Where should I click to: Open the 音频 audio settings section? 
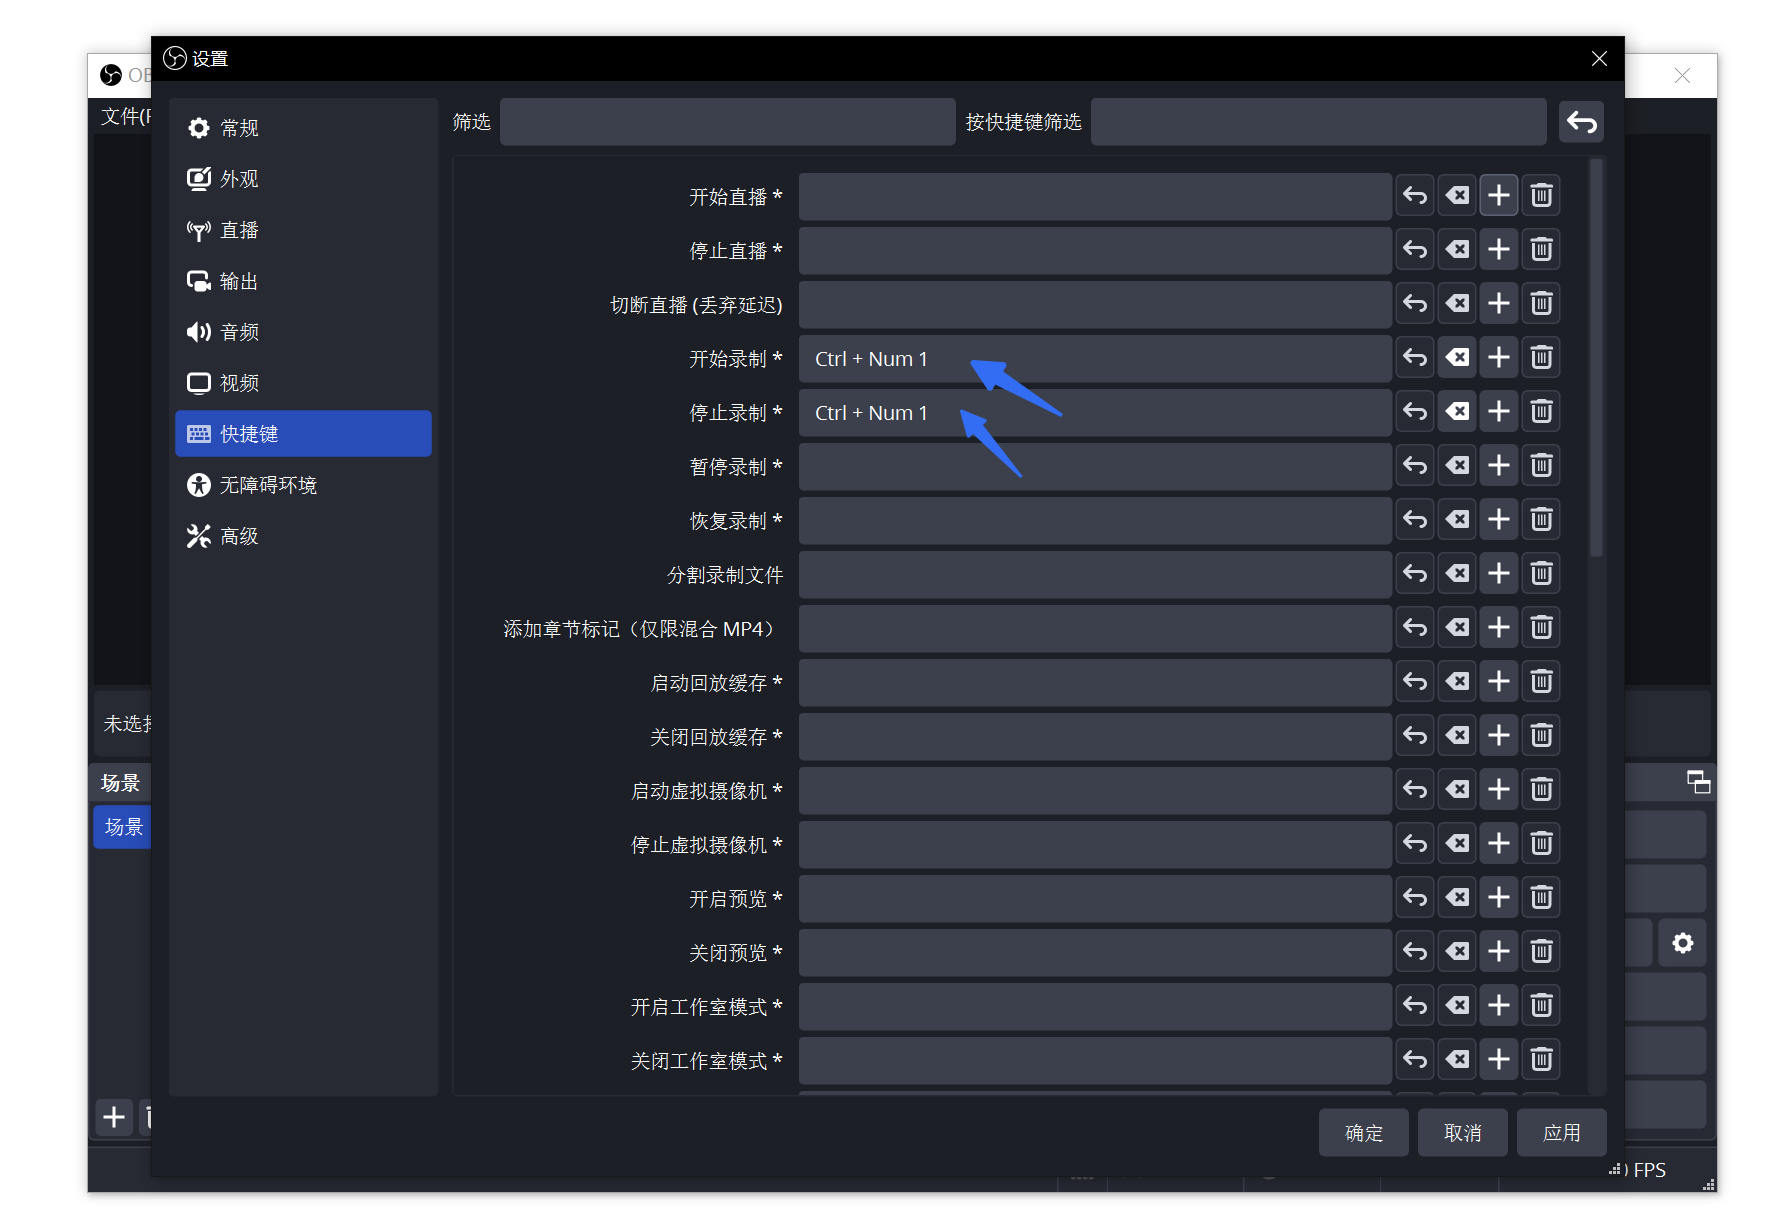(303, 332)
